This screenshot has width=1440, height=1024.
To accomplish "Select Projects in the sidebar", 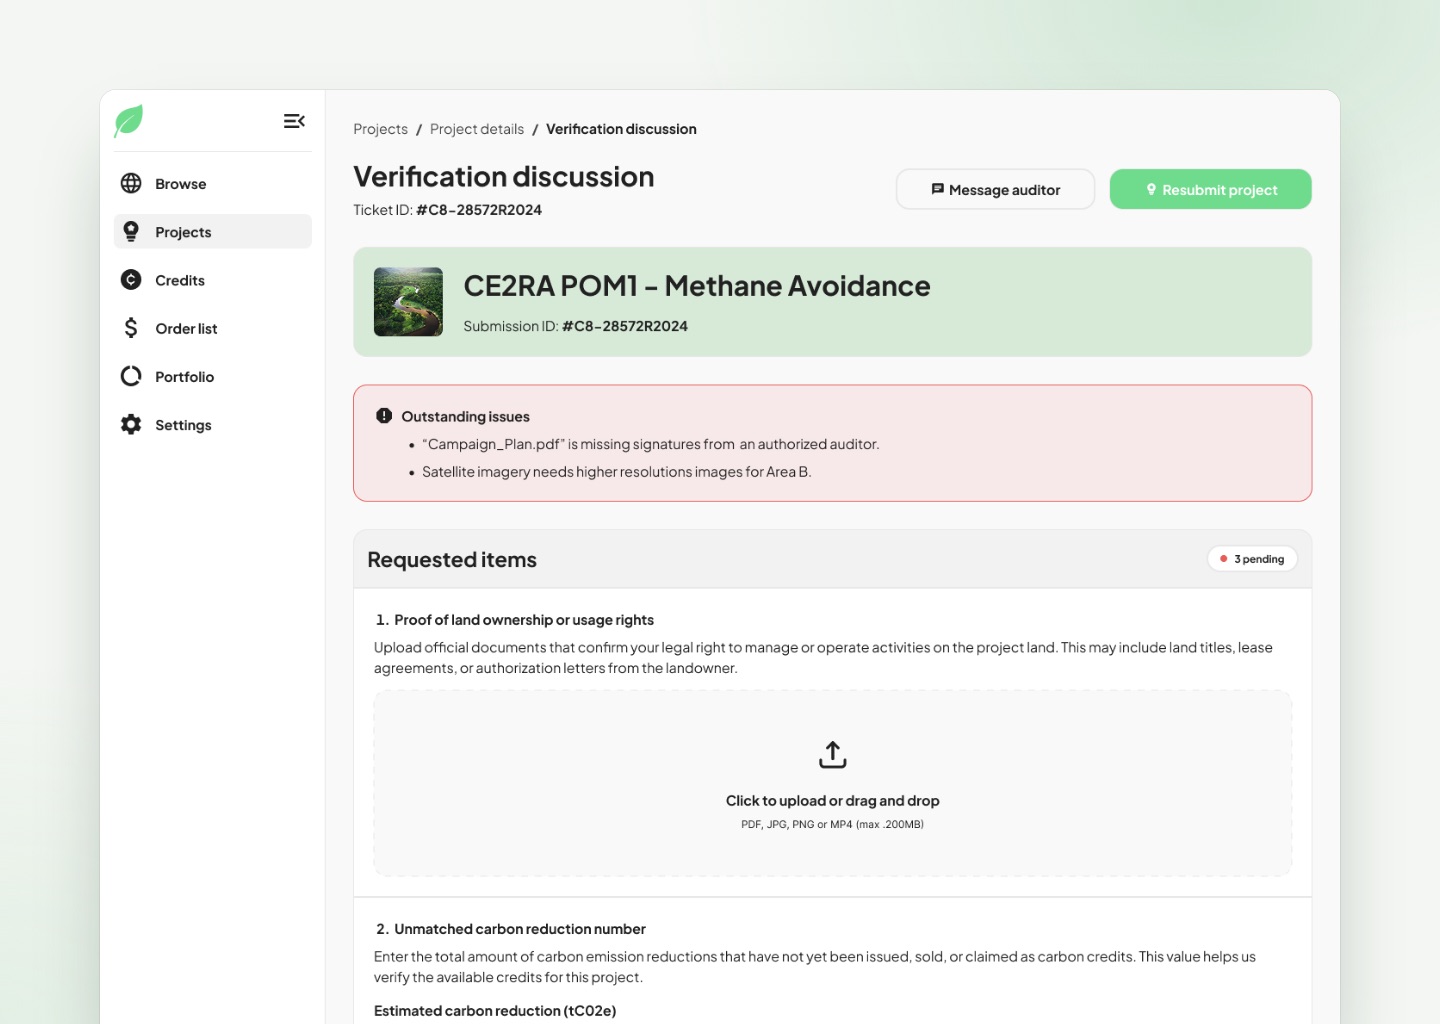I will click(x=213, y=231).
